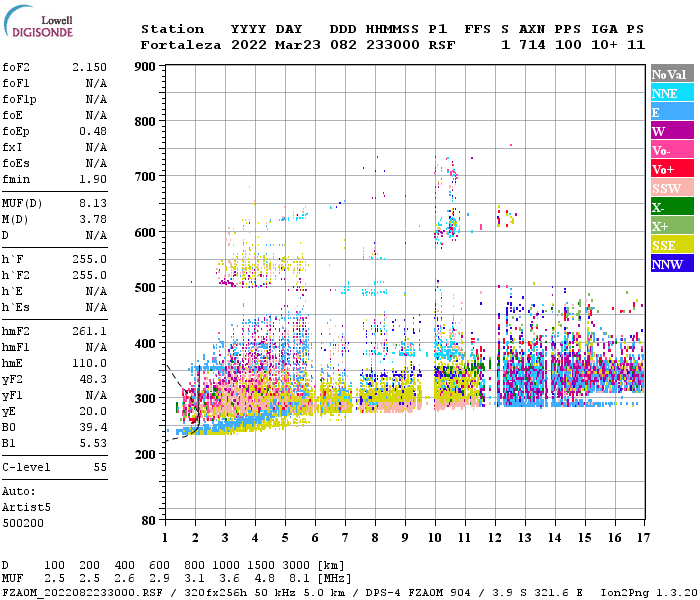This screenshot has height=600, width=700.
Task: Click the Artist5 auto-scaling label
Action: click(26, 508)
